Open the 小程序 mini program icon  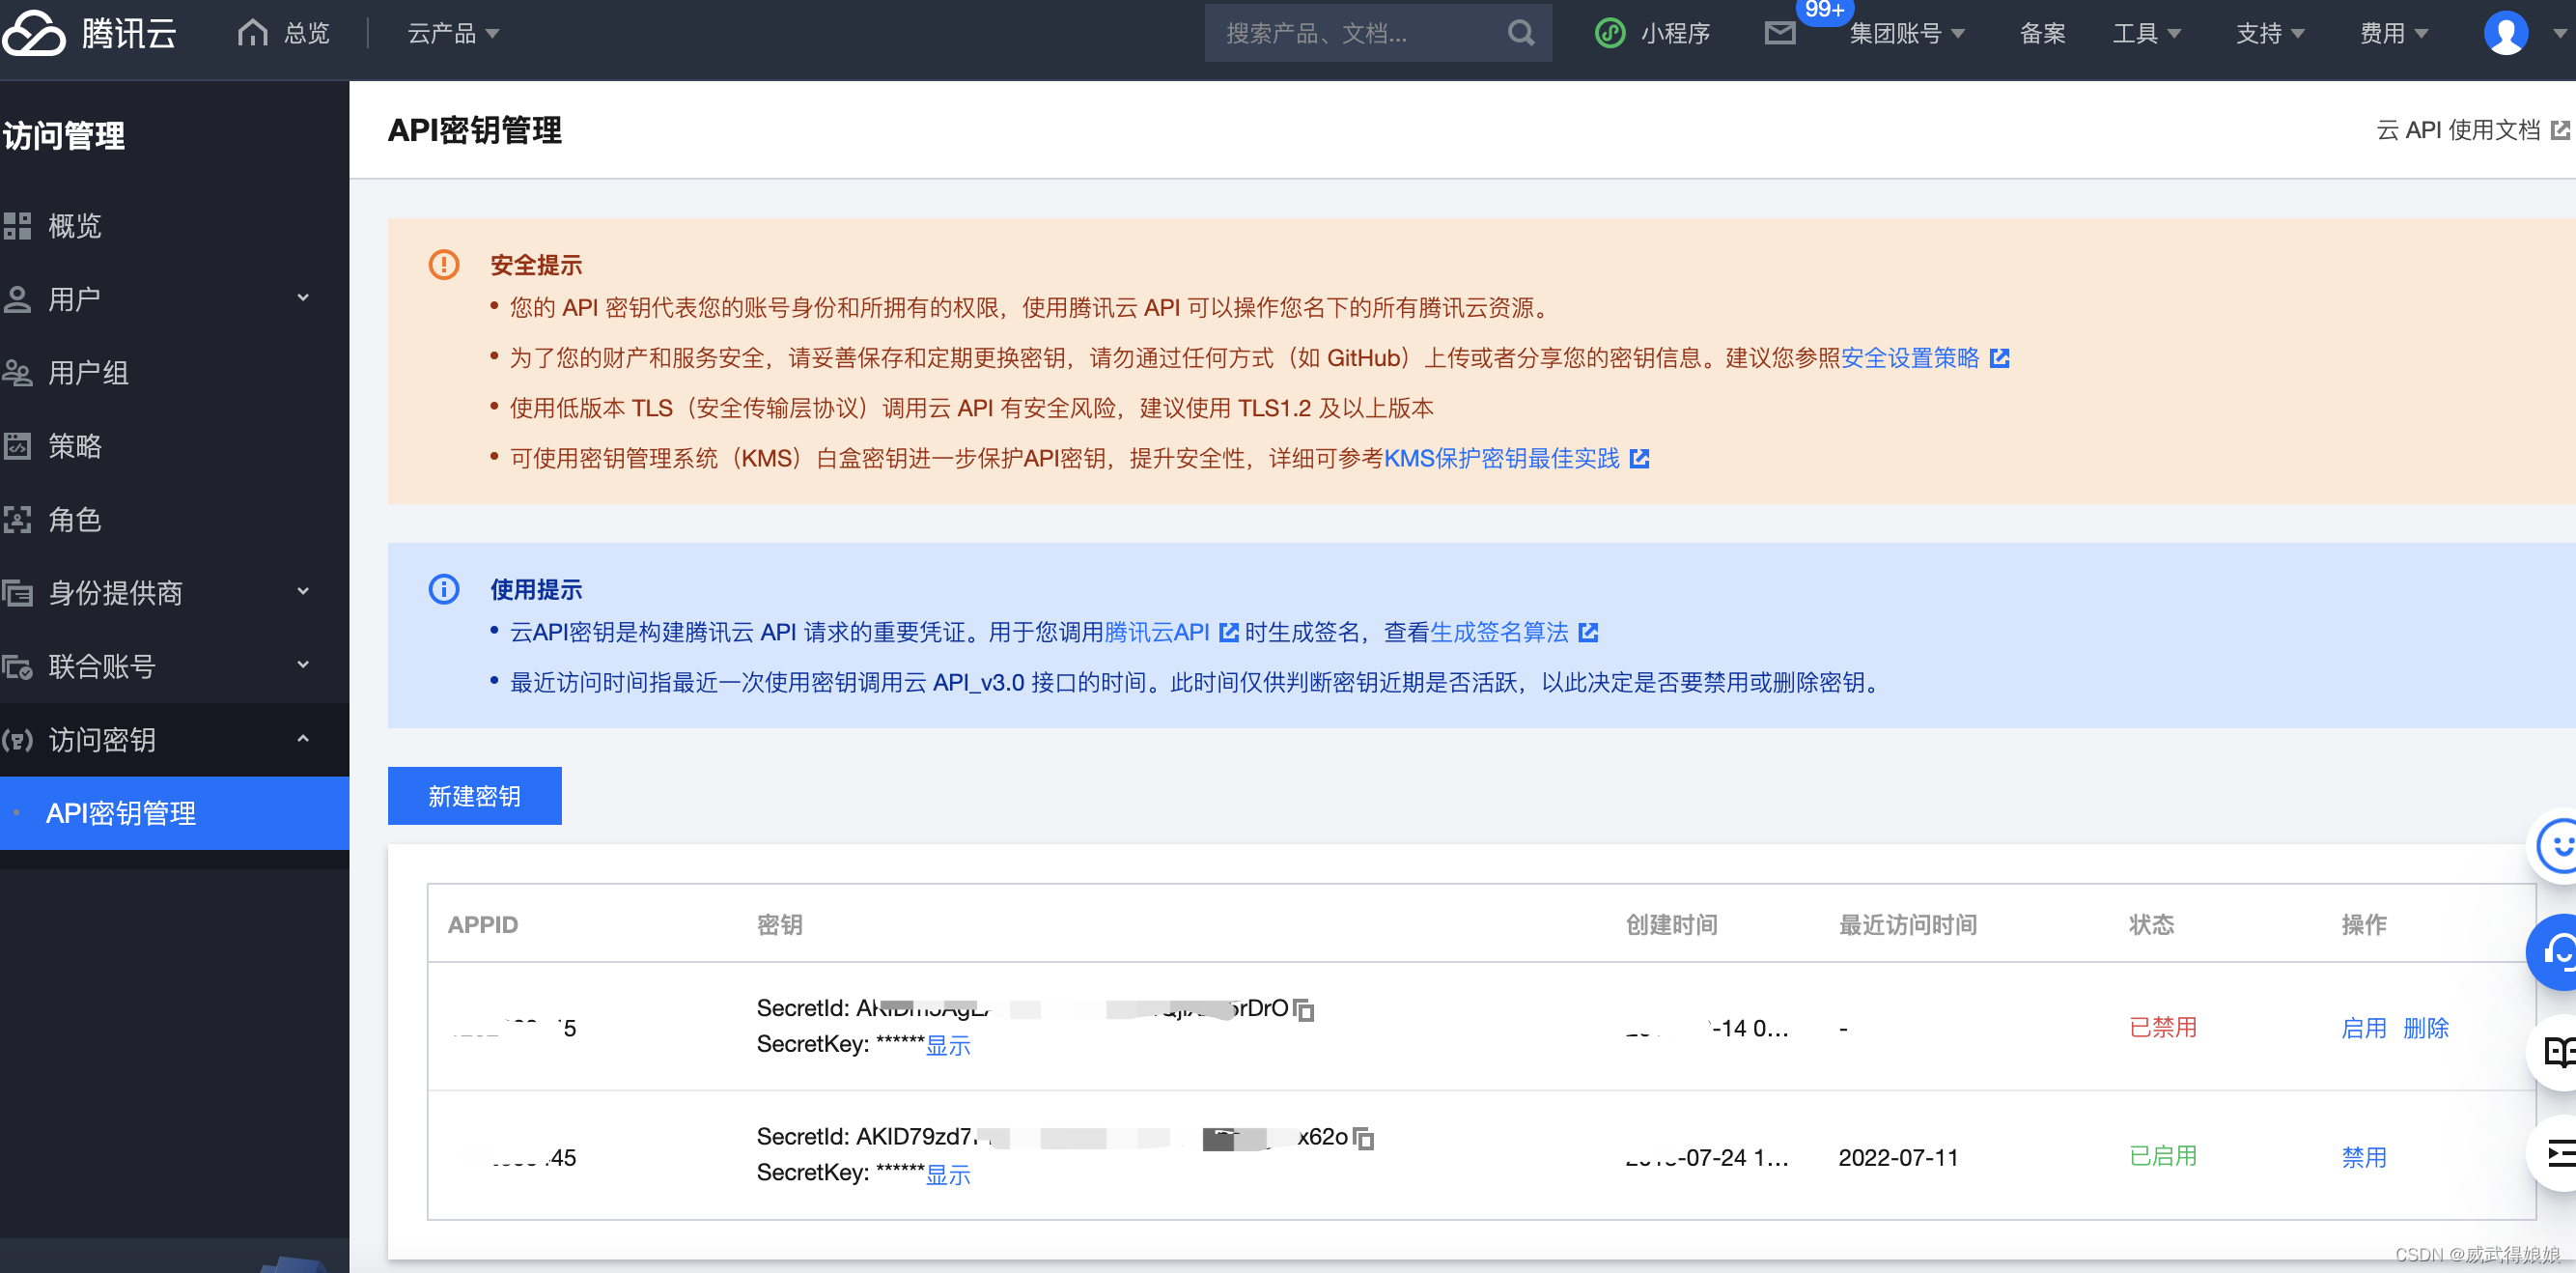click(x=1610, y=33)
